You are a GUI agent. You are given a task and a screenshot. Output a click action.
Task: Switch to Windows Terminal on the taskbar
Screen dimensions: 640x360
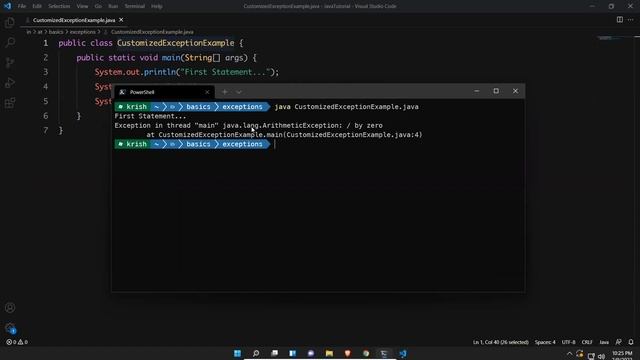(384, 353)
